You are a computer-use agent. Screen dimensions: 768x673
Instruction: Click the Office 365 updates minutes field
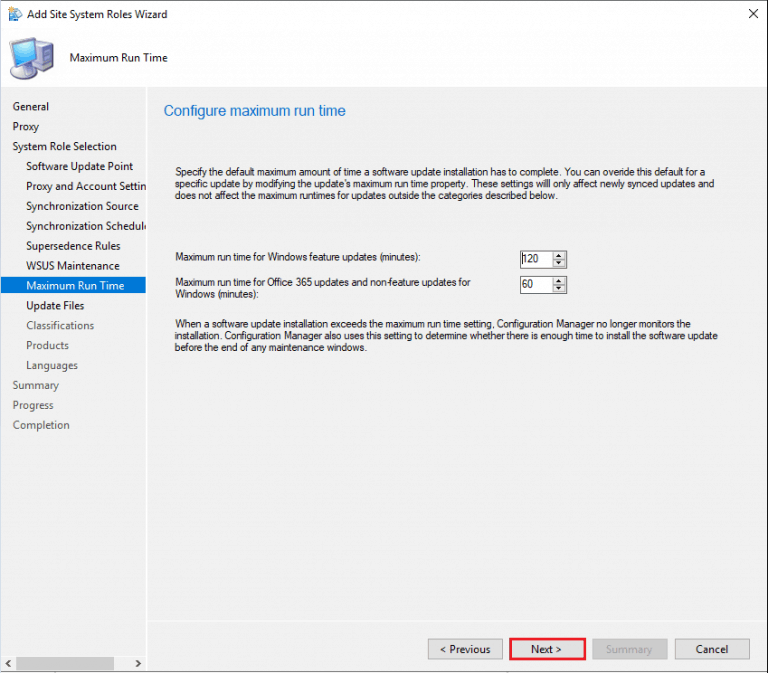[535, 285]
